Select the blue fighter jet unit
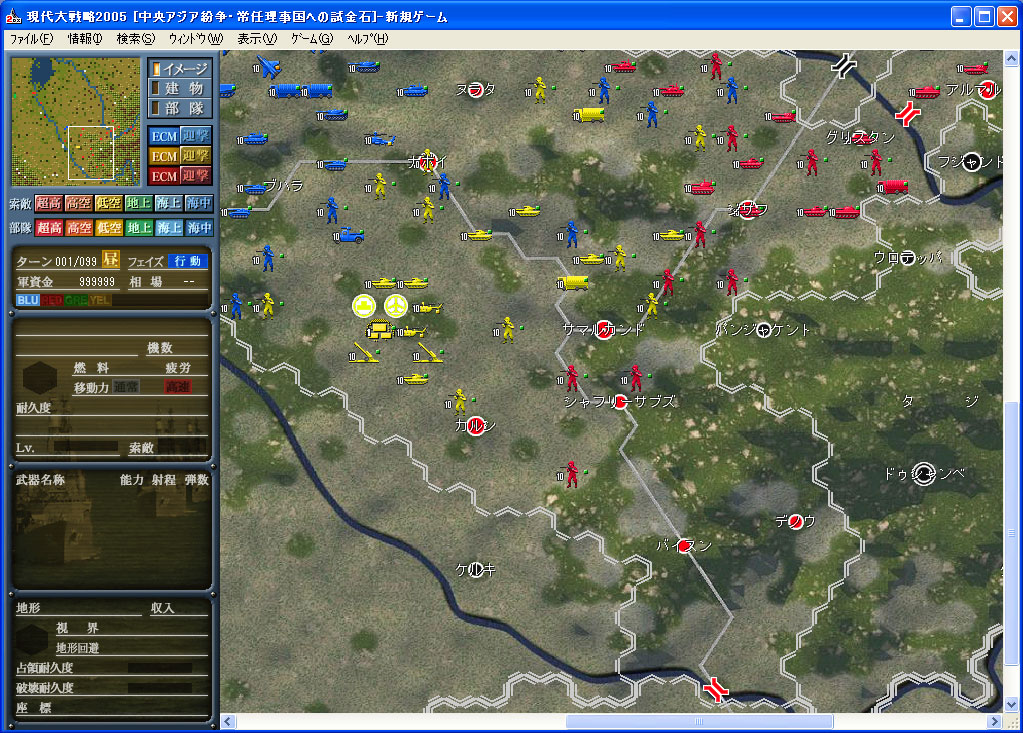 [x=269, y=67]
